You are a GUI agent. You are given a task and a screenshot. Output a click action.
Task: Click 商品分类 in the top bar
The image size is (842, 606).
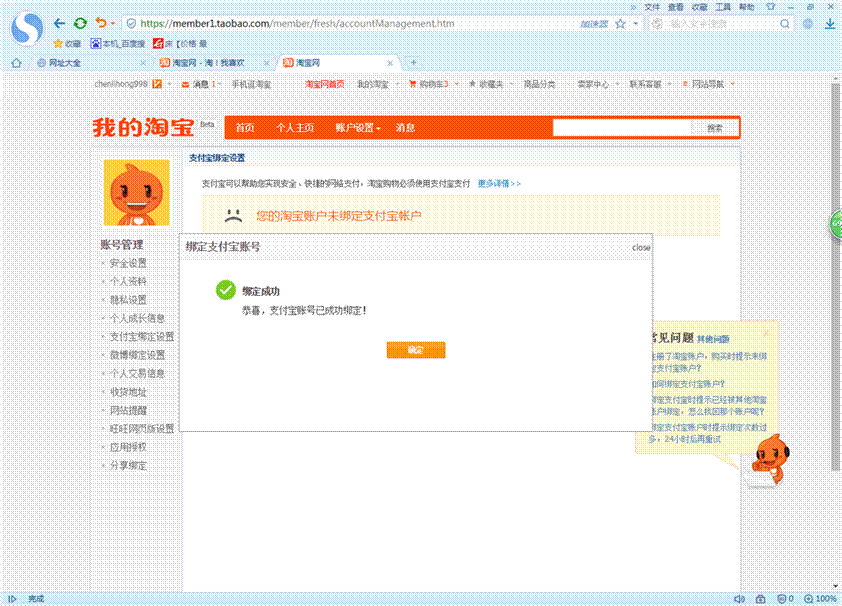539,84
